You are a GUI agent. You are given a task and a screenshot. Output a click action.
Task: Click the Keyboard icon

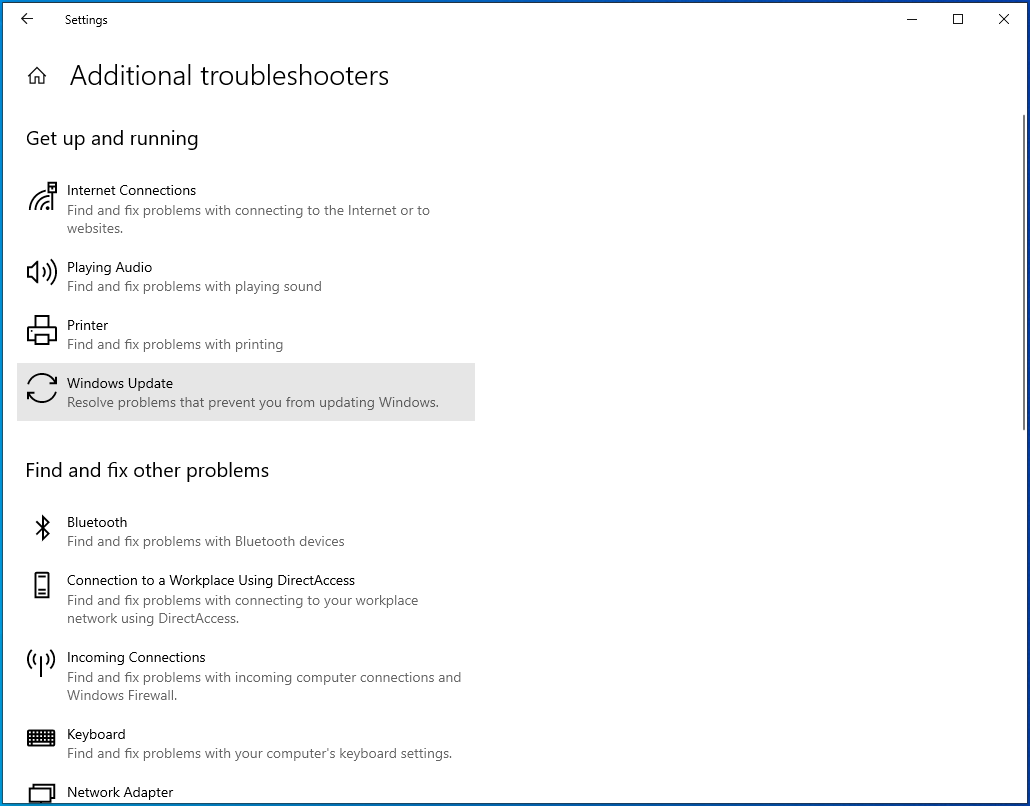click(x=42, y=738)
